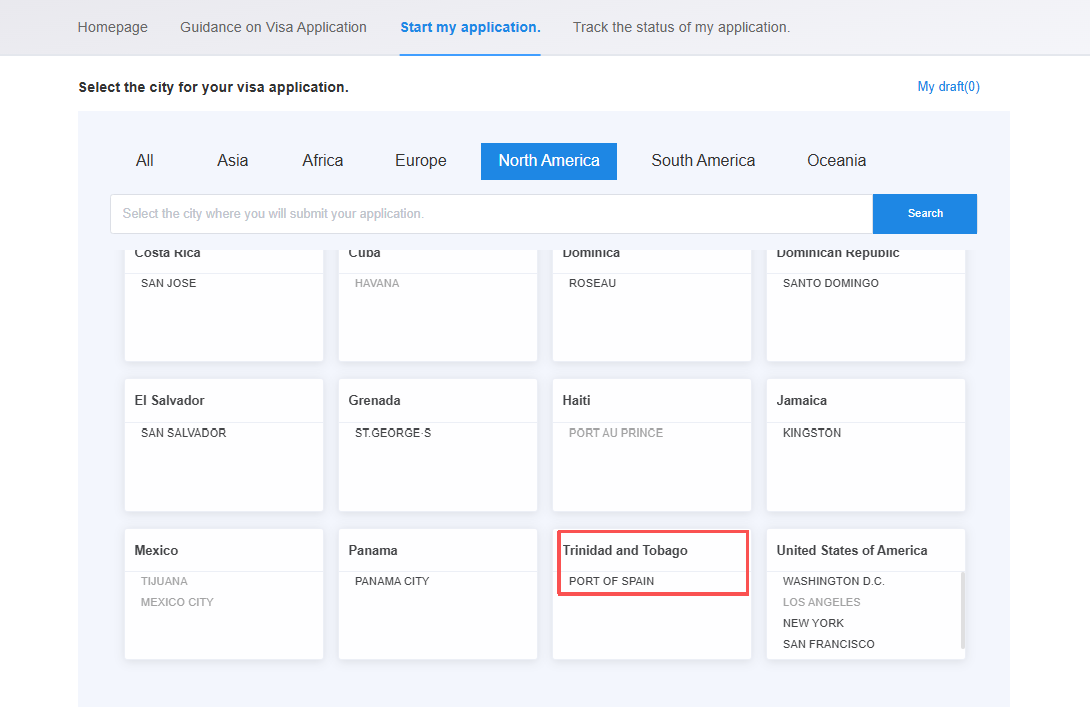
Task: View Oceania cities
Action: 836,161
